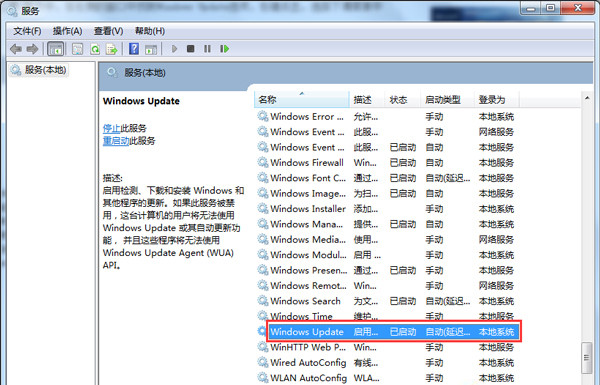Open the blue Help toolbar icon
The width and height of the screenshot is (600, 385).
(134, 49)
